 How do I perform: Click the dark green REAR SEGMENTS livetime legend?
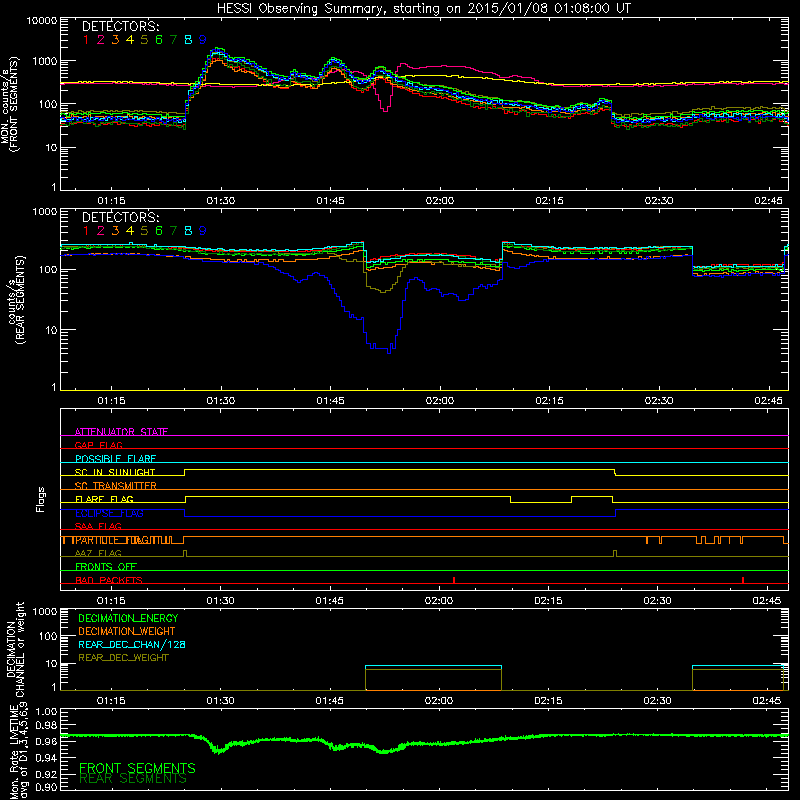pos(133,779)
